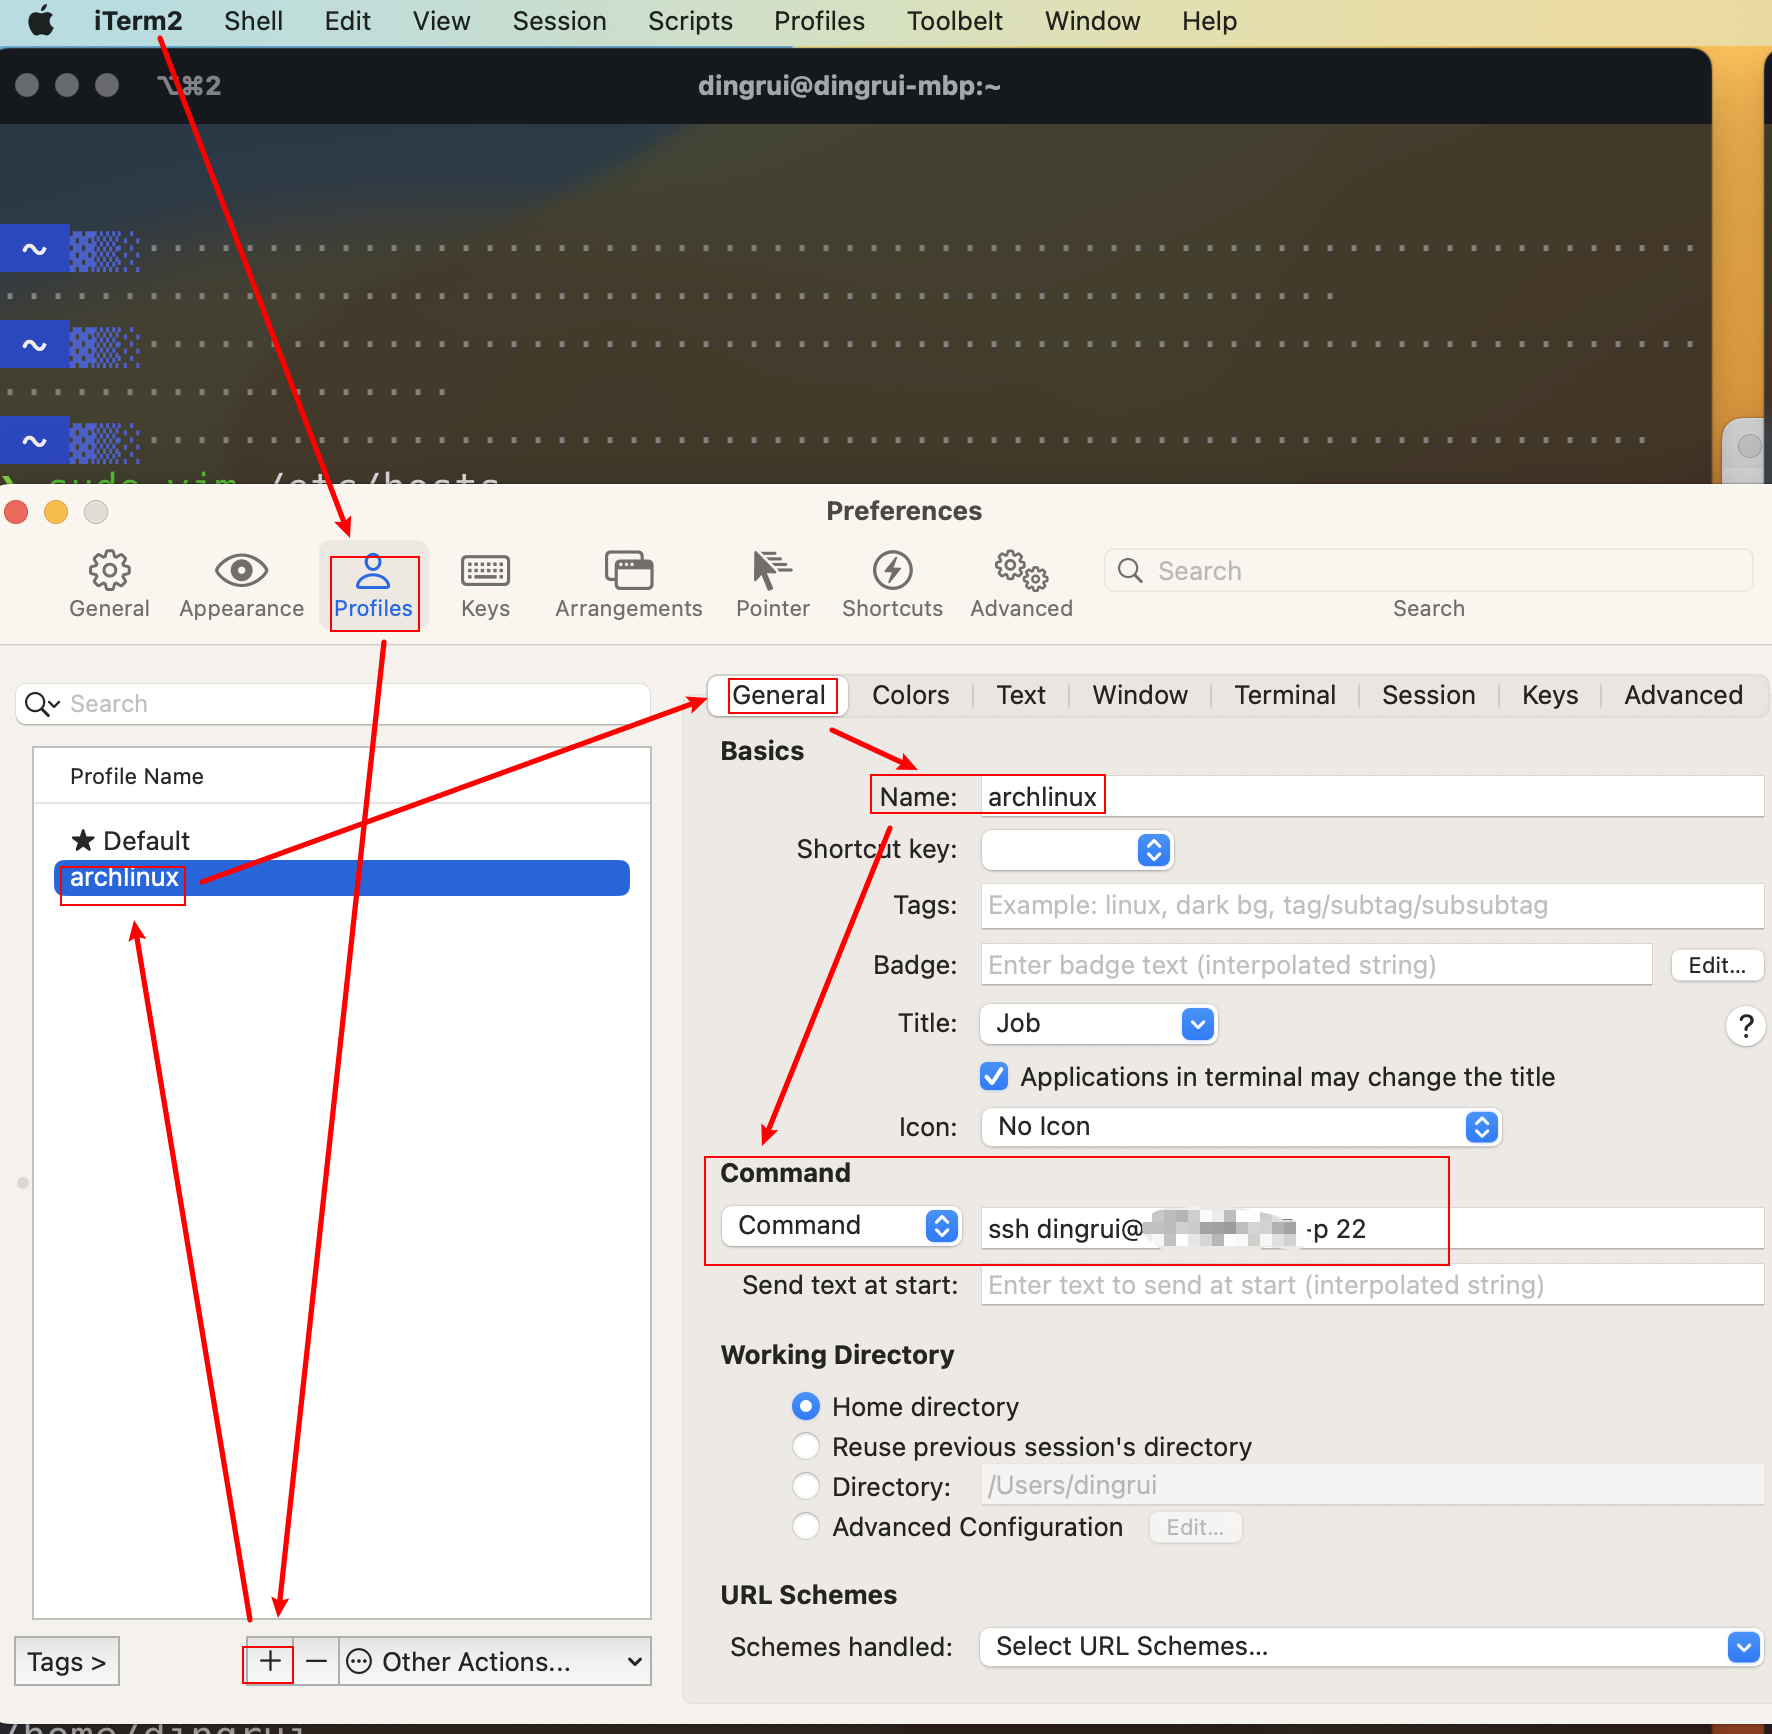Switch to the Colors profile tab
The image size is (1772, 1734).
point(910,695)
